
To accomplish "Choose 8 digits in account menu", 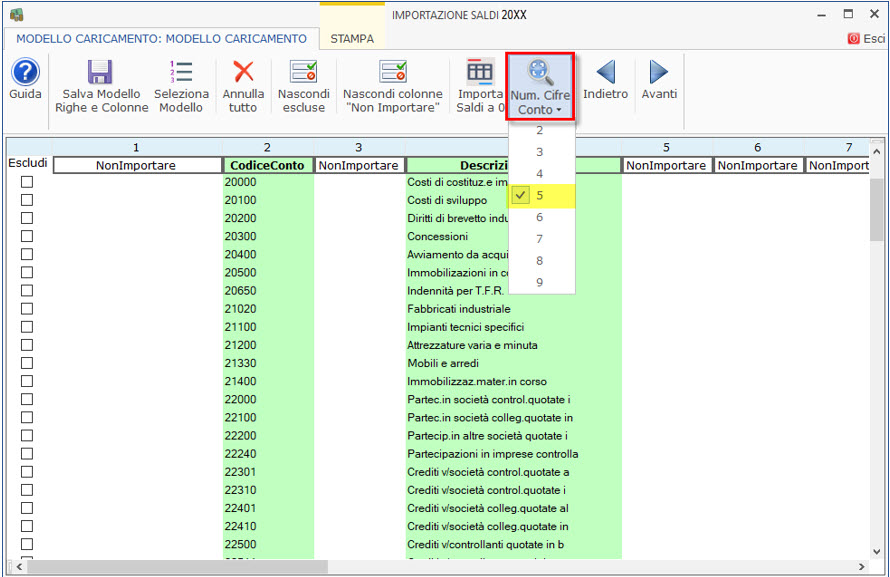I will (x=541, y=261).
